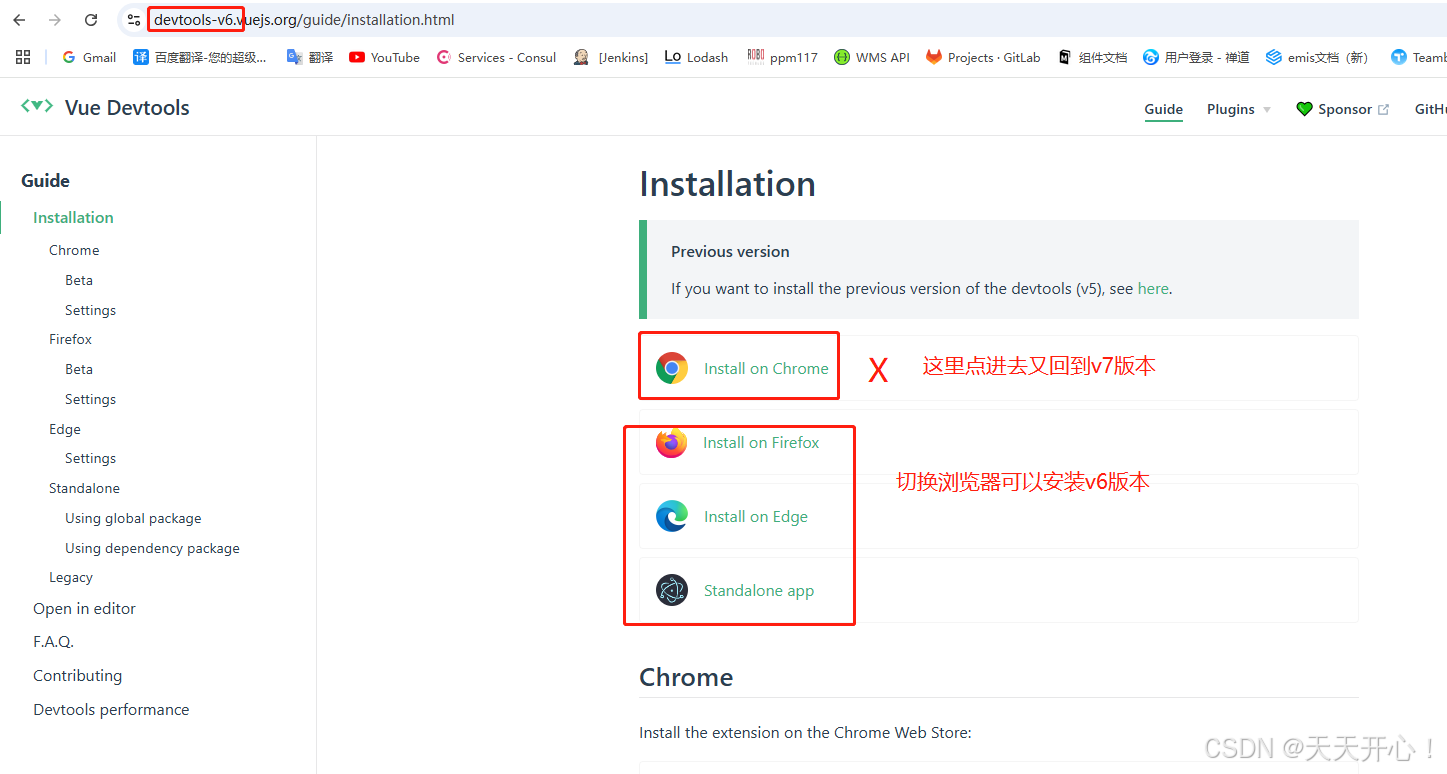
Task: Click the Standalone app Electron icon
Action: [x=672, y=590]
